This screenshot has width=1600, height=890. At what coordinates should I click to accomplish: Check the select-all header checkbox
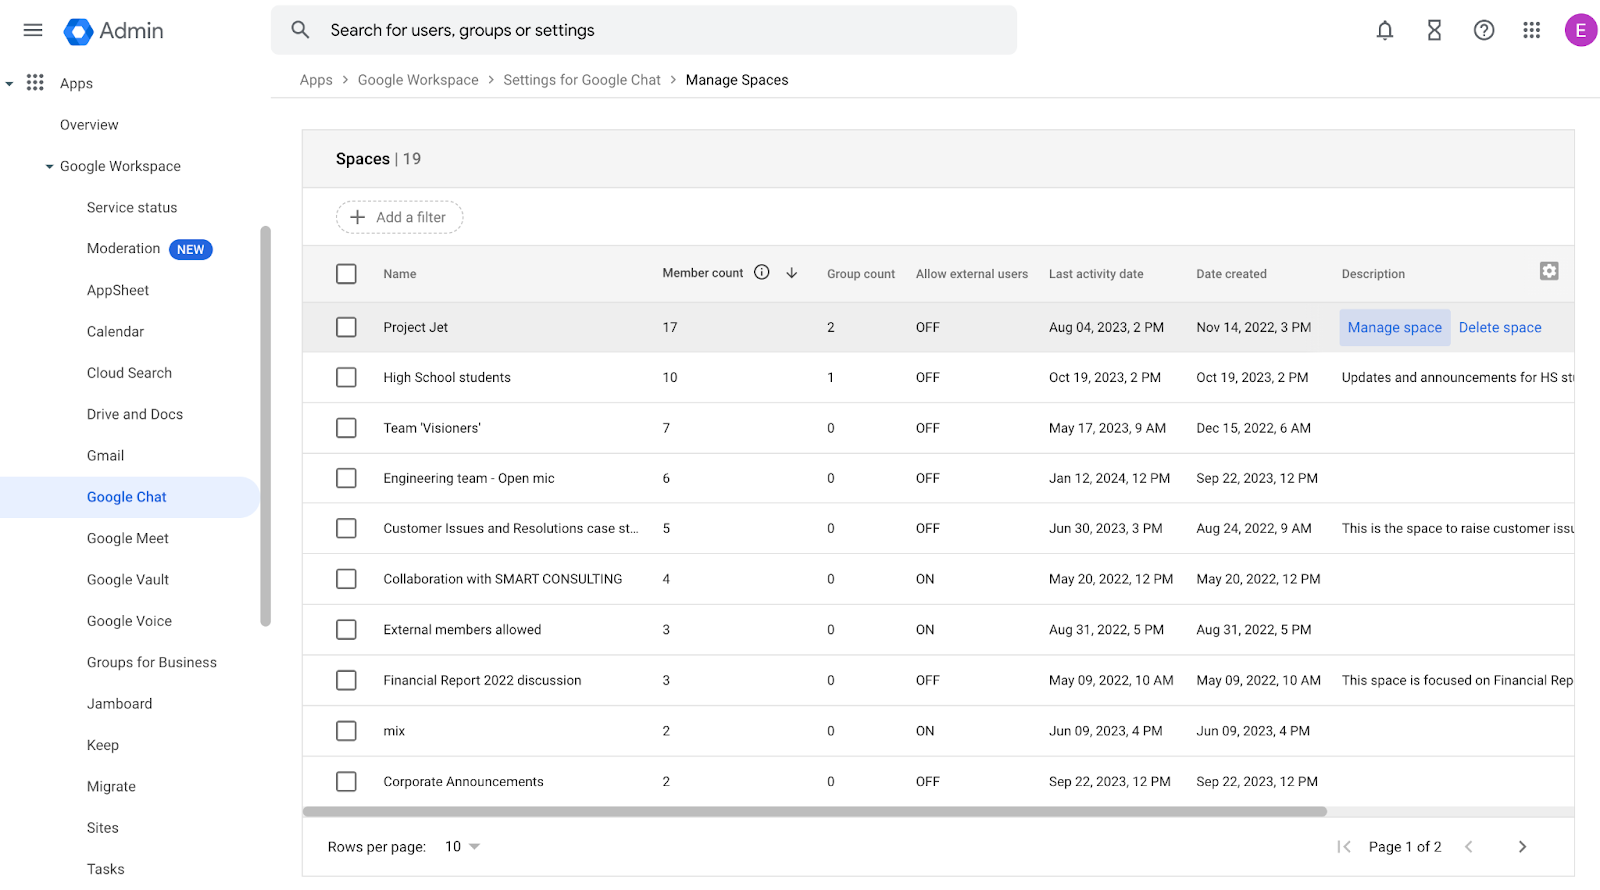click(x=346, y=273)
